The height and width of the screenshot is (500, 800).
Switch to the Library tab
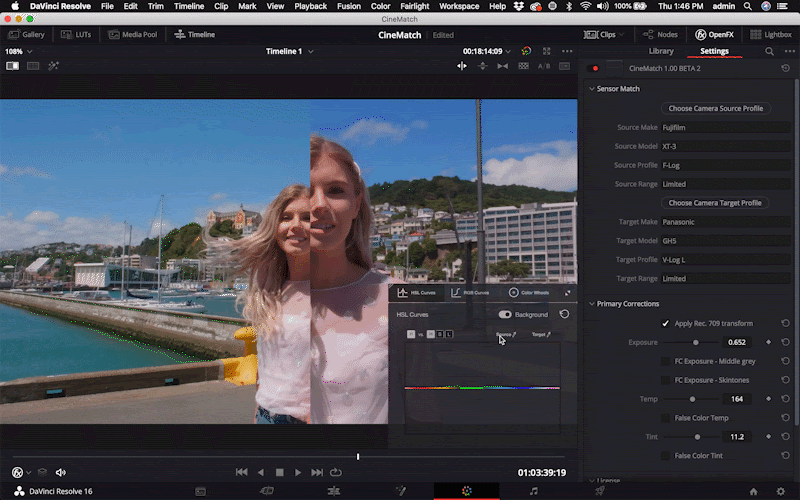[x=661, y=51]
